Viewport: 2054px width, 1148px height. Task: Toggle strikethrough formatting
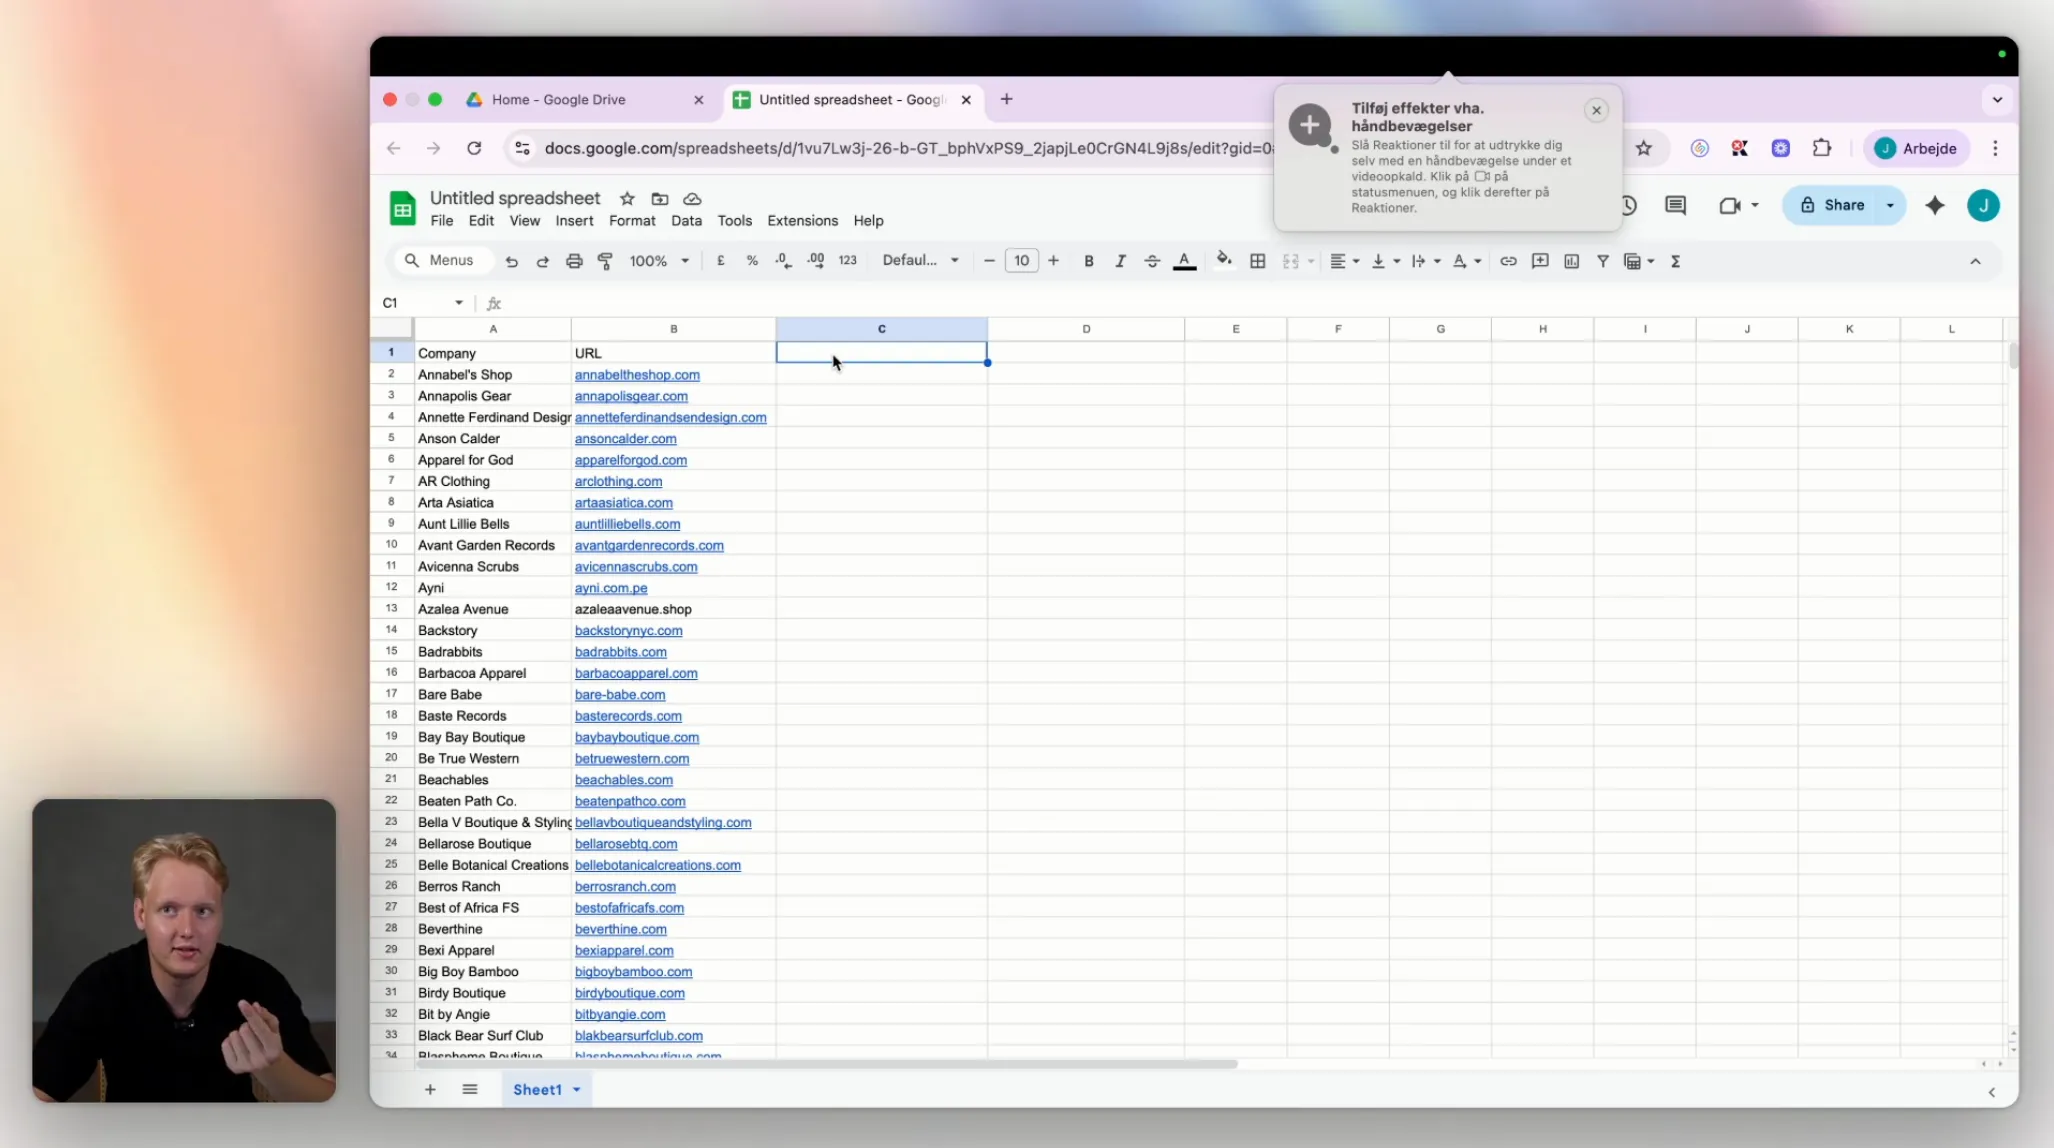tap(1152, 261)
